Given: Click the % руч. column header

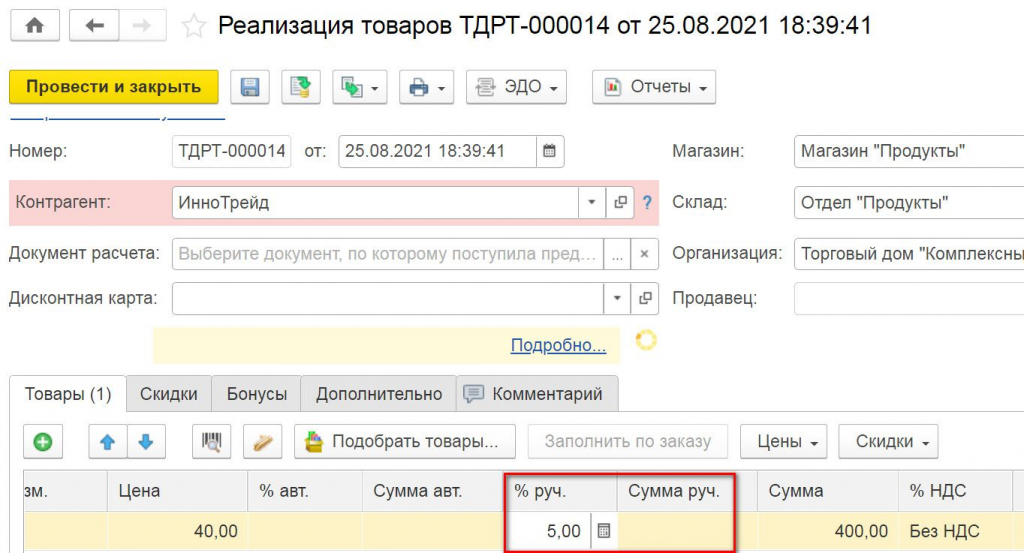Looking at the screenshot, I should click(560, 491).
